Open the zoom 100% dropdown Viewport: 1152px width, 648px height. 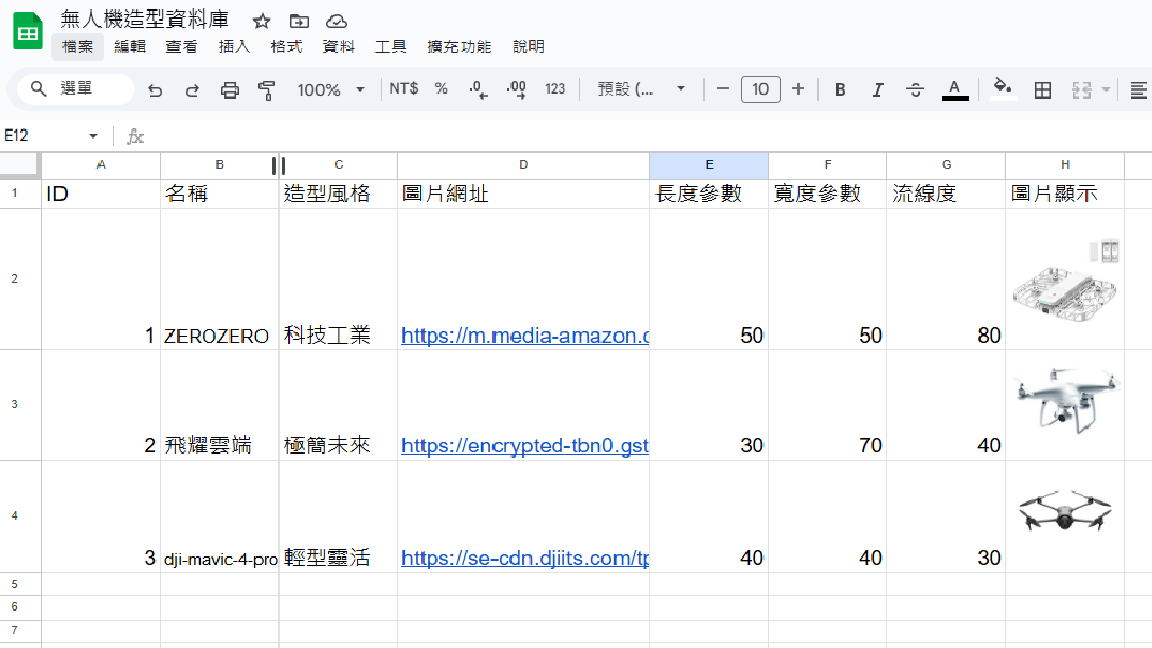tap(331, 90)
